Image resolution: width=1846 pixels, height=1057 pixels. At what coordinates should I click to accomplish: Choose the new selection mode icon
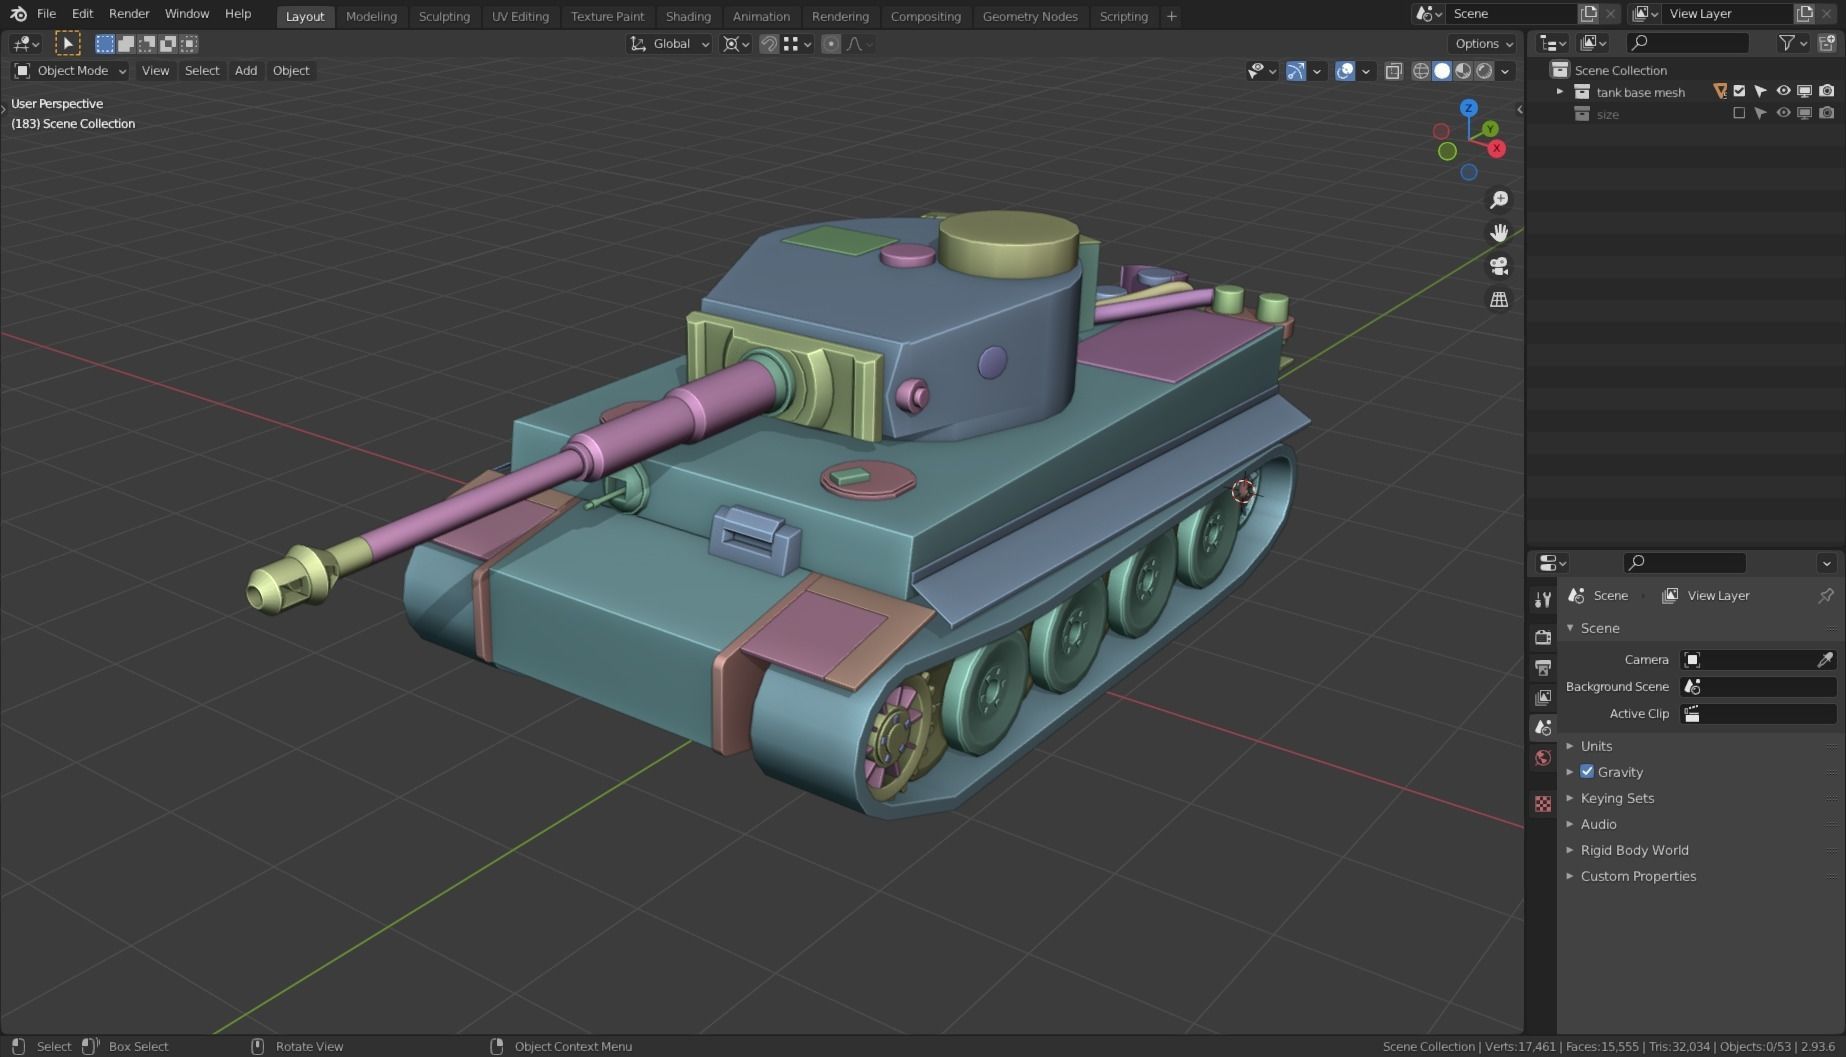105,43
